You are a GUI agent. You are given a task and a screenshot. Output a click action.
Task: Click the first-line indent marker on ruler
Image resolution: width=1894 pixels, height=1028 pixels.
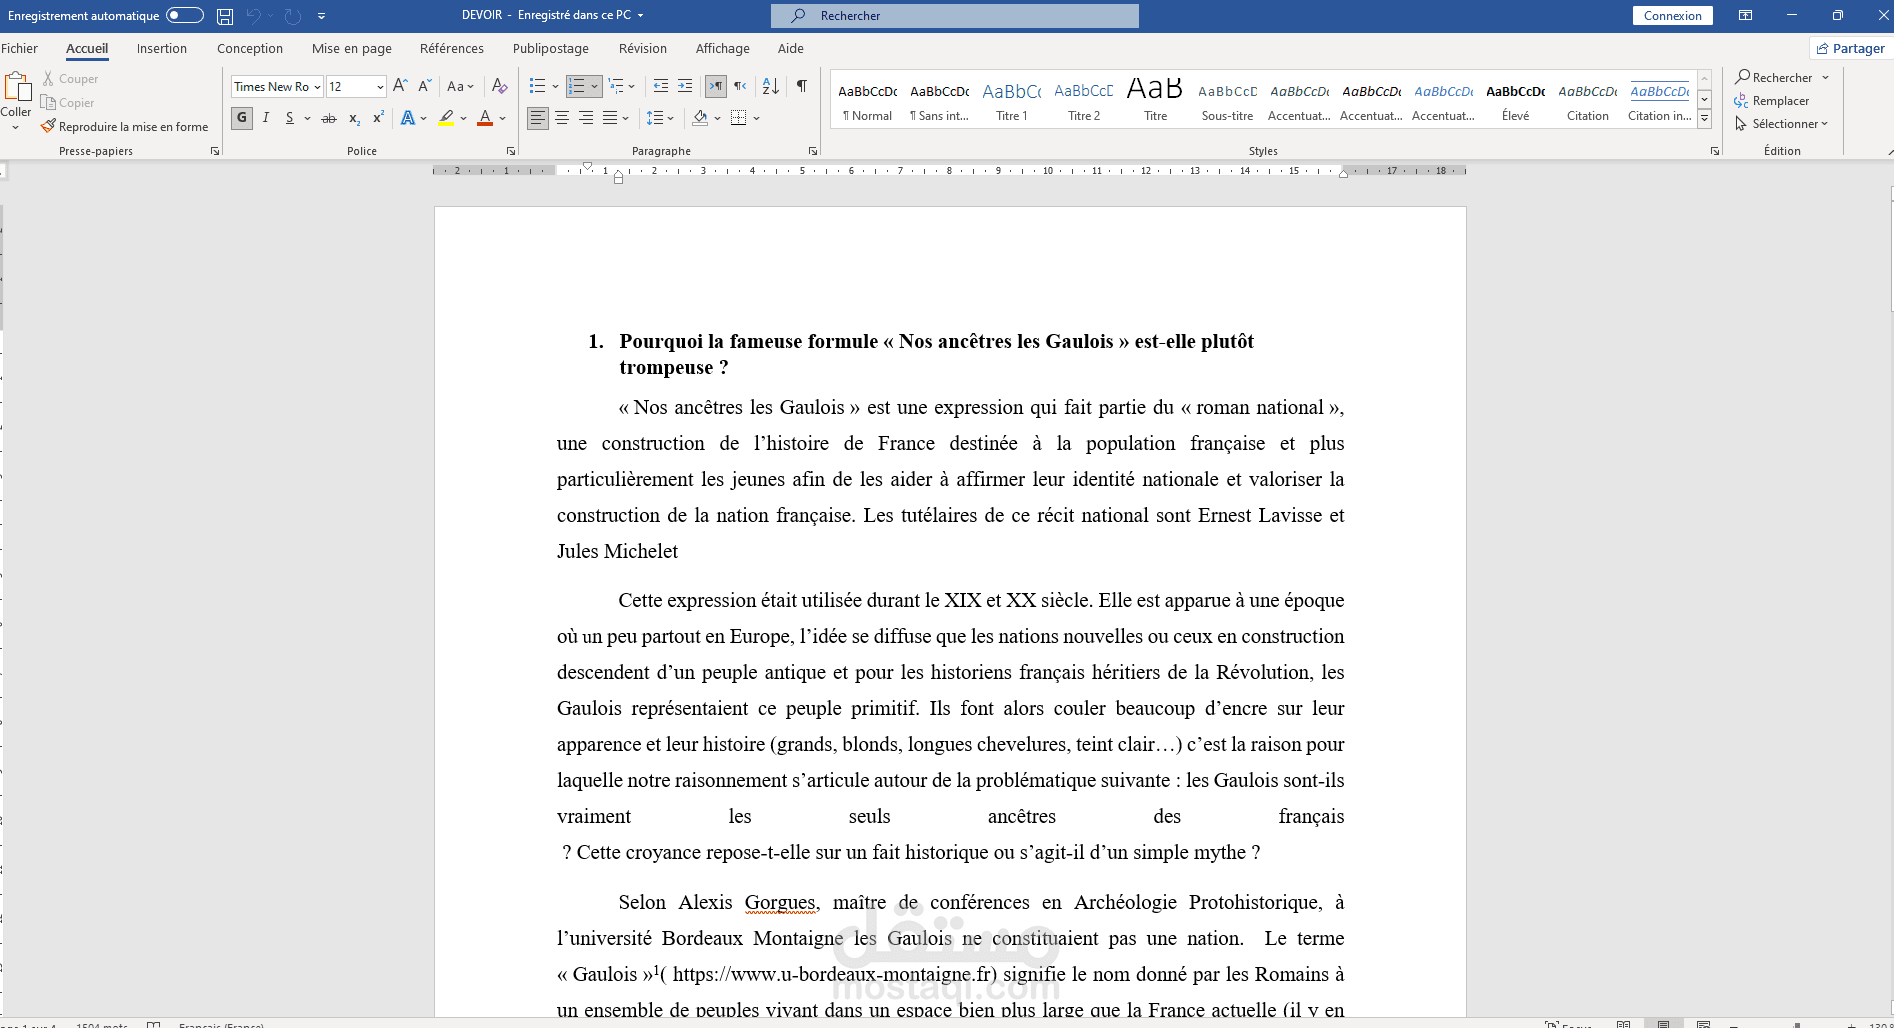pos(588,166)
